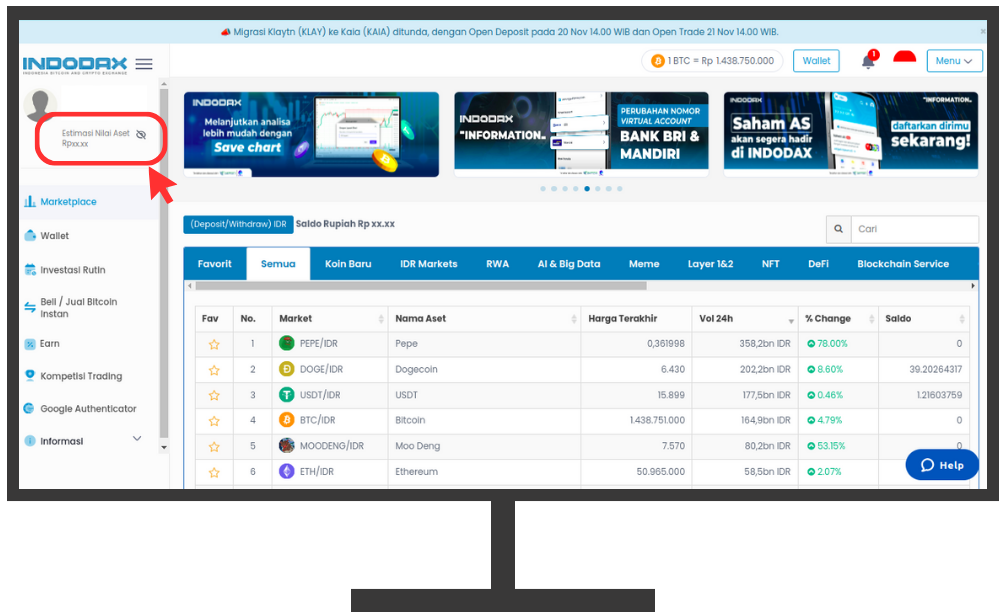Click the user avatar picture
The width and height of the screenshot is (1002, 612).
tap(40, 105)
